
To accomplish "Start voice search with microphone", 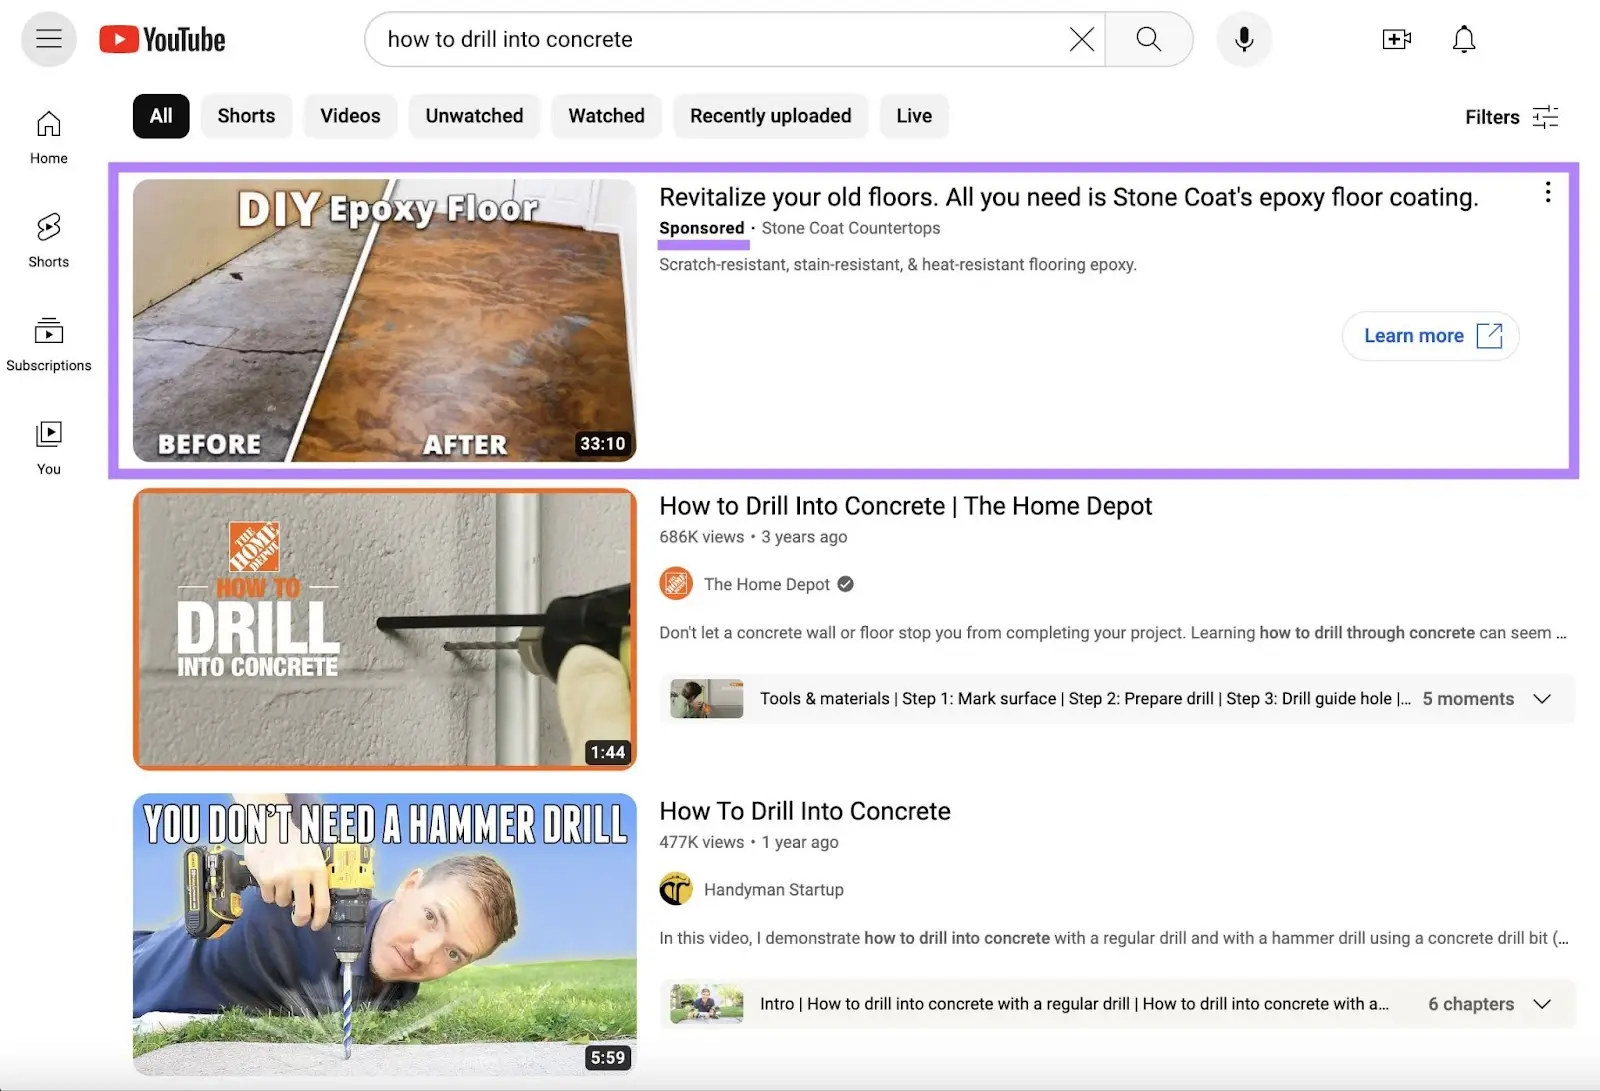I will (x=1244, y=39).
